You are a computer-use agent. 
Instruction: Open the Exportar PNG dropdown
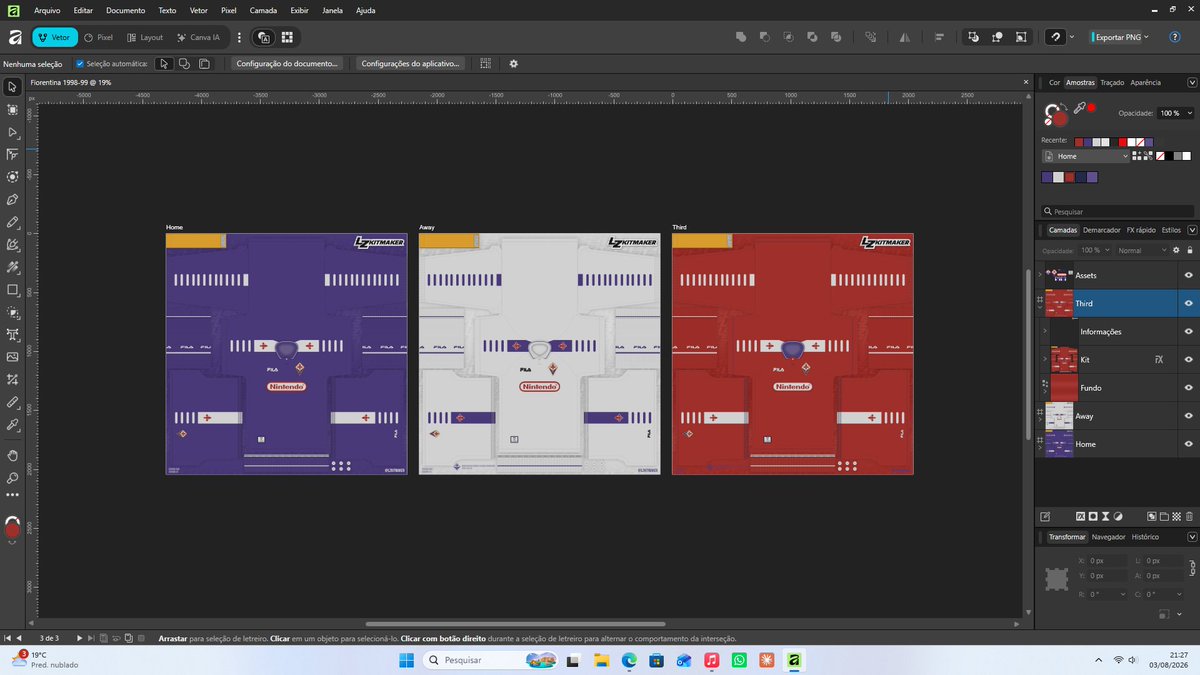[x=1146, y=37]
